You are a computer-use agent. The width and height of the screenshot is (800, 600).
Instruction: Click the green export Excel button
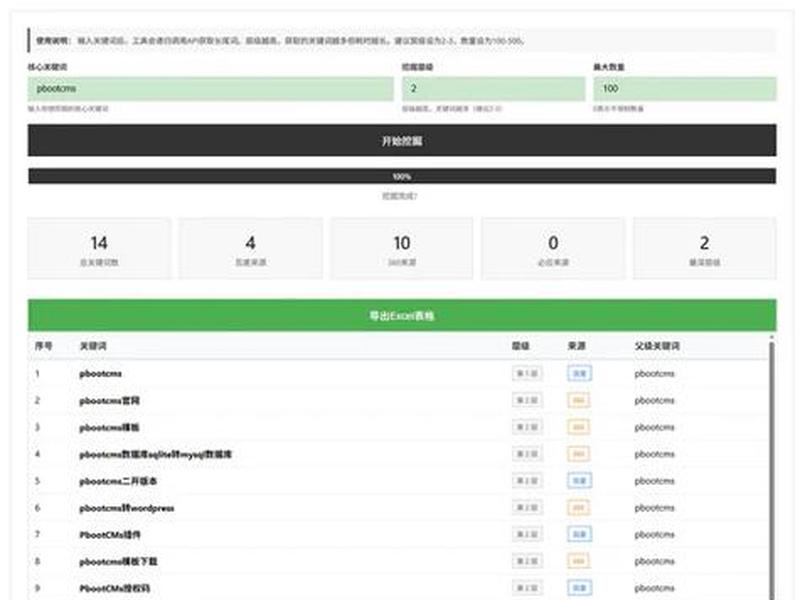[x=402, y=315]
